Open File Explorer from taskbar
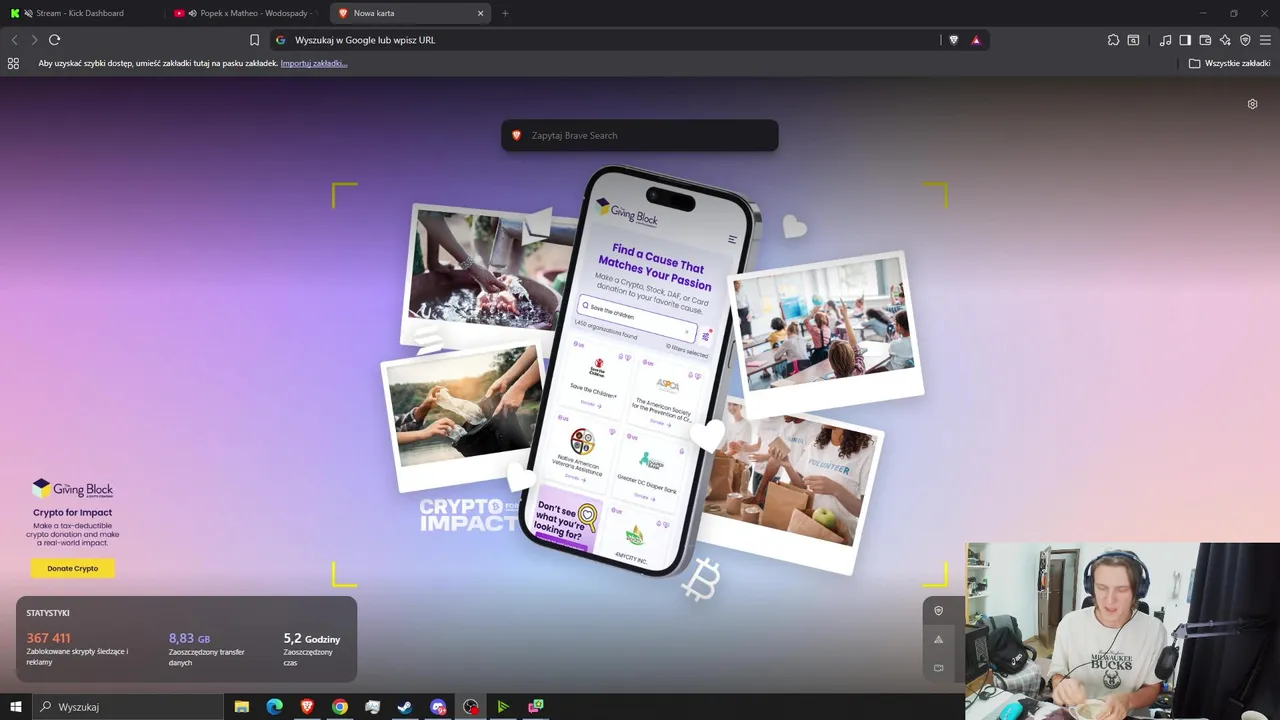1280x720 pixels. pyautogui.click(x=241, y=707)
